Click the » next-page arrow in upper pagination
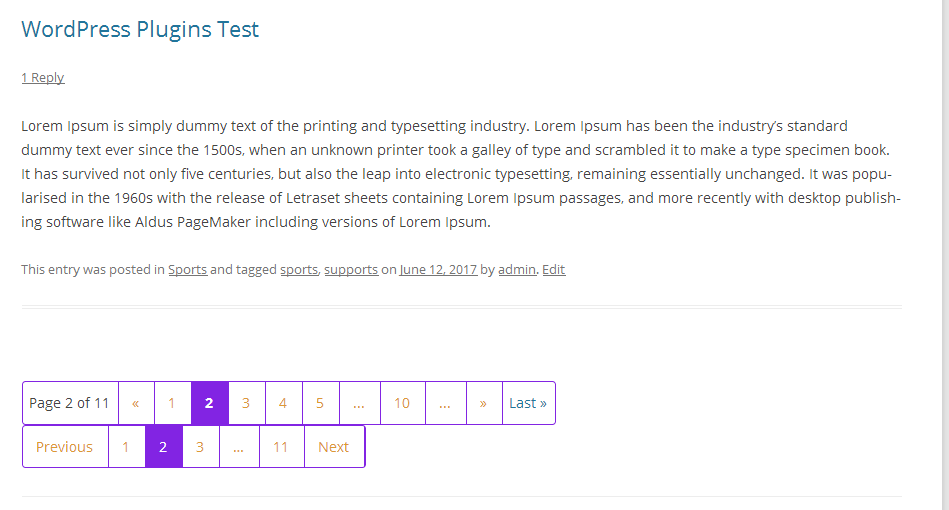Viewport: 949px width, 510px height. tap(483, 403)
